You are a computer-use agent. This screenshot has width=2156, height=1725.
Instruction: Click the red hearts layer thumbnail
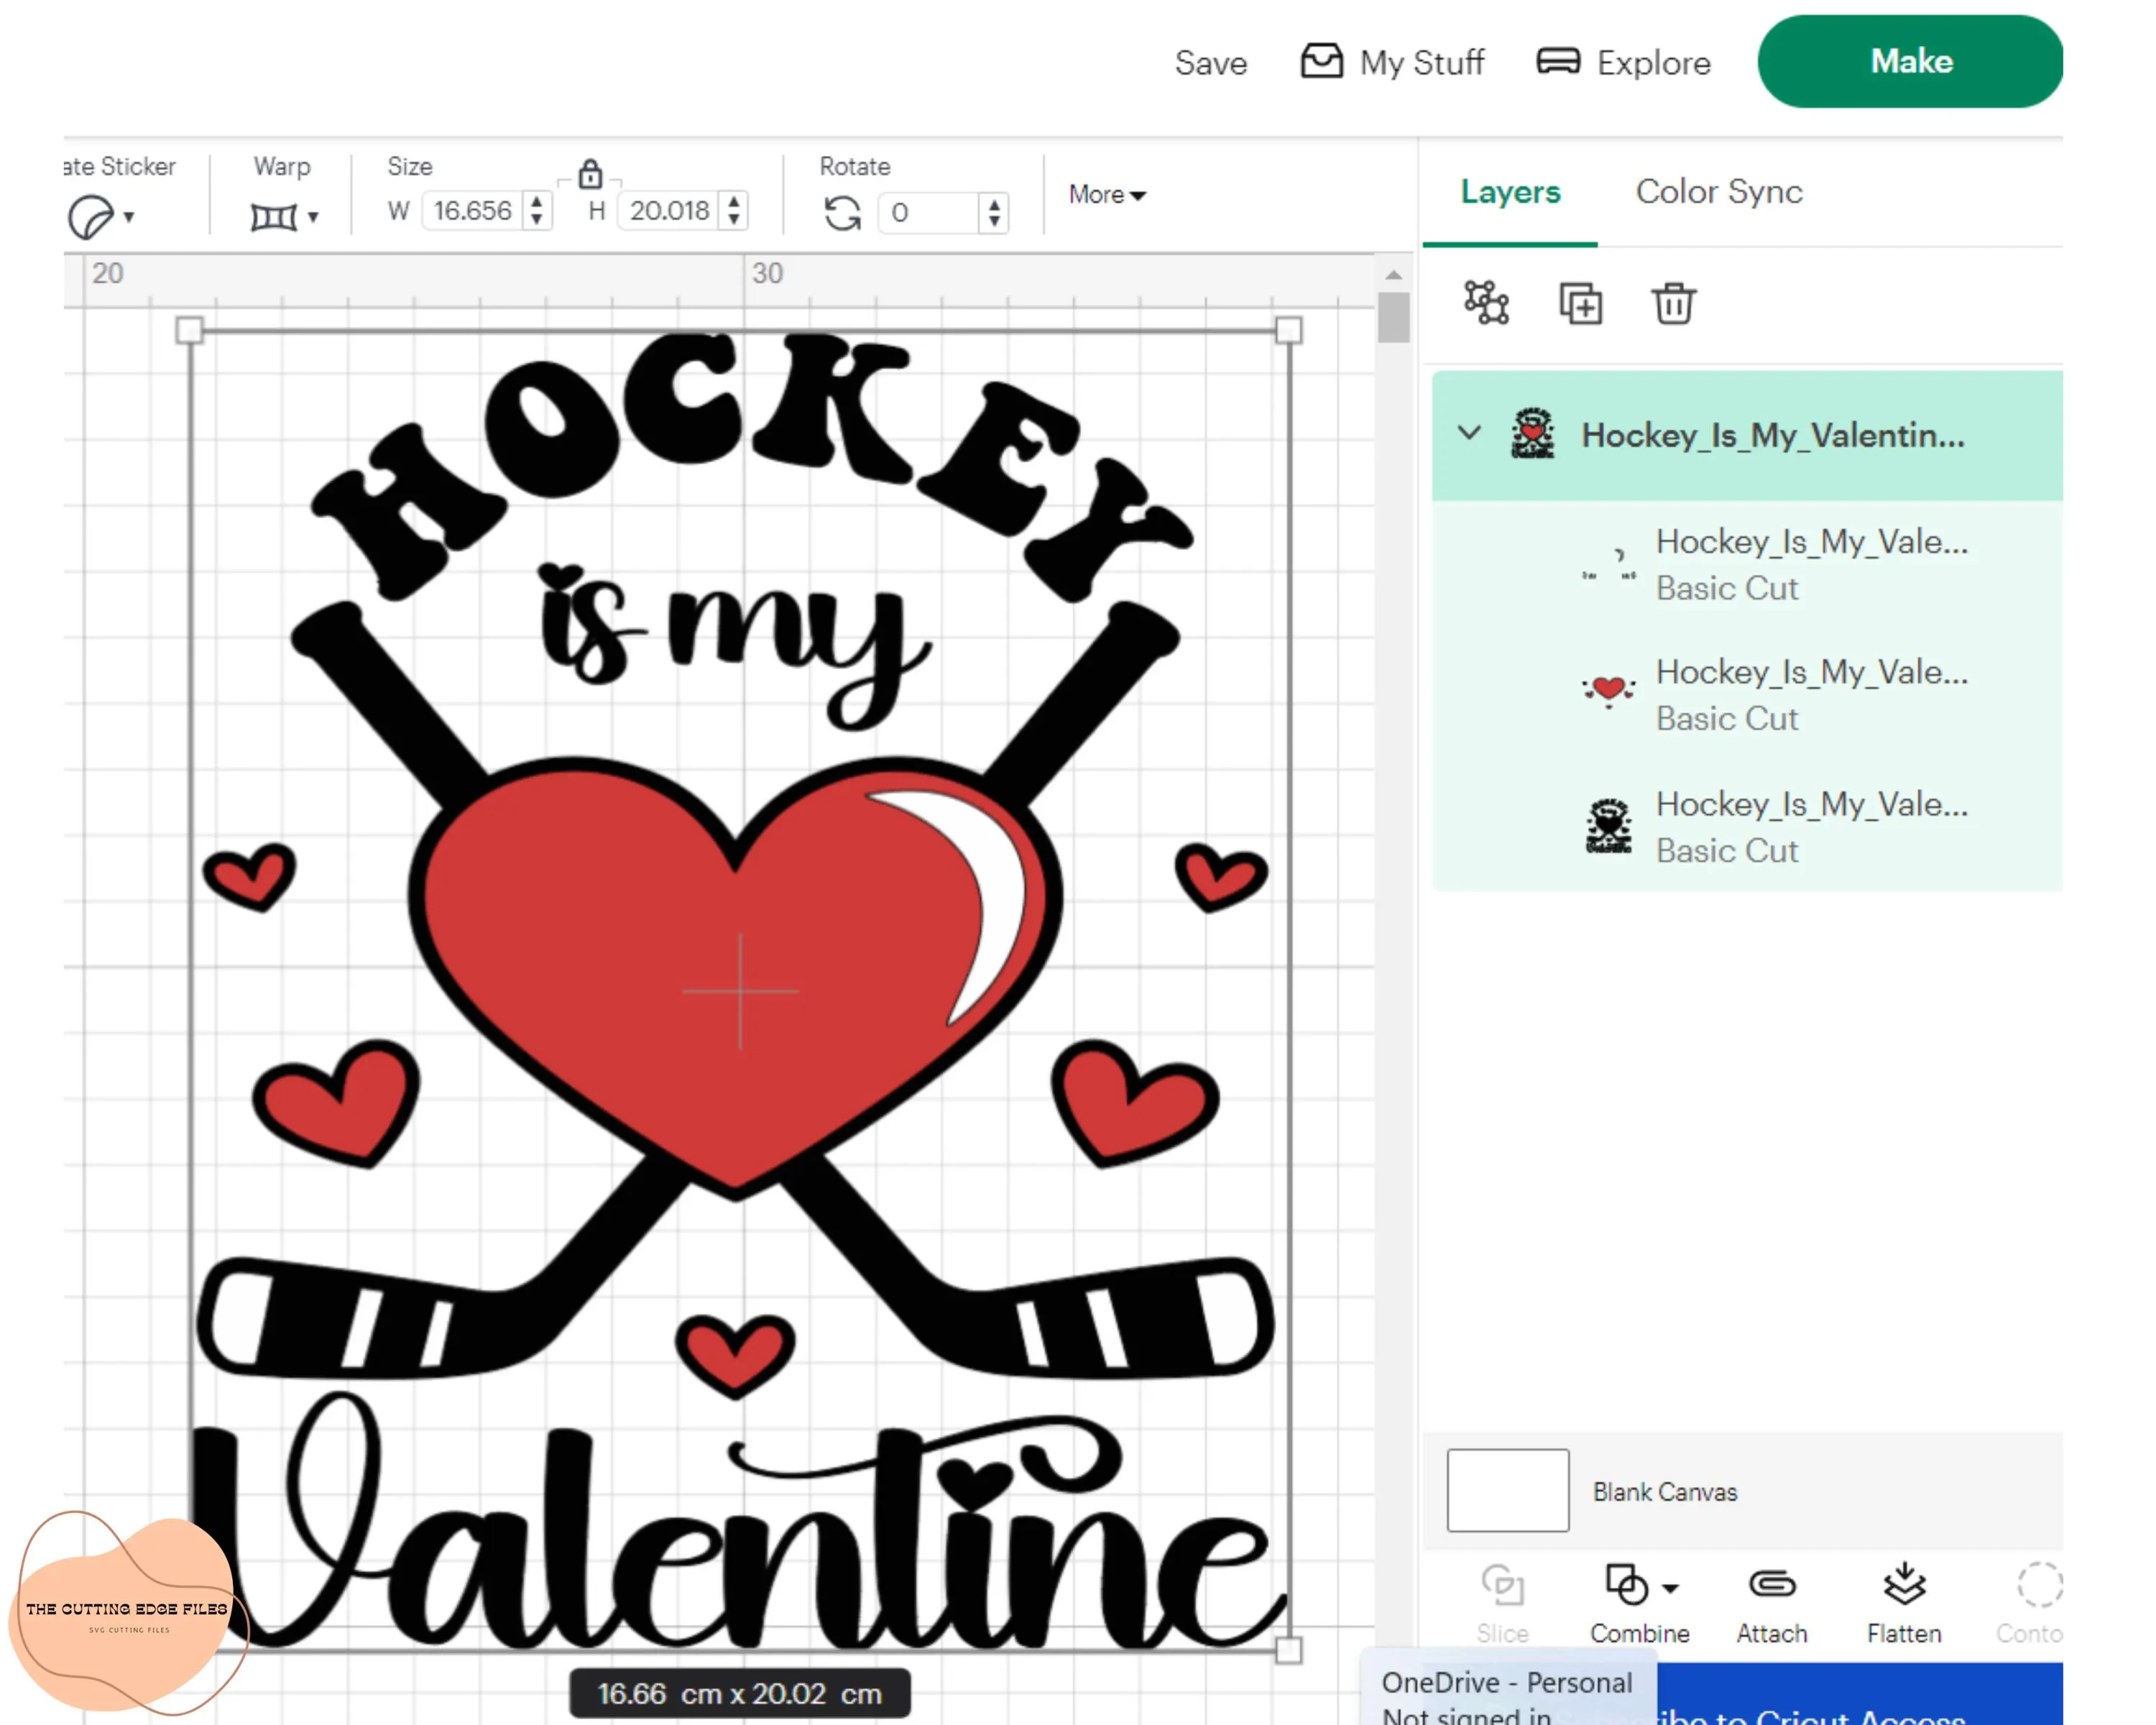1608,691
